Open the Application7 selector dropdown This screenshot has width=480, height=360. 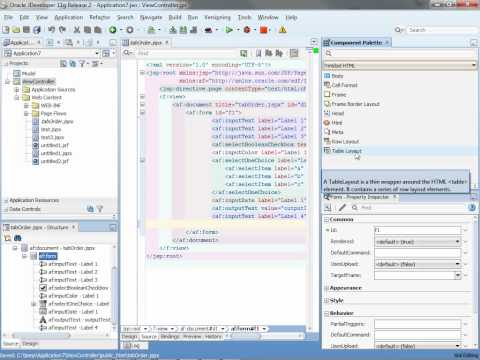click(97, 53)
